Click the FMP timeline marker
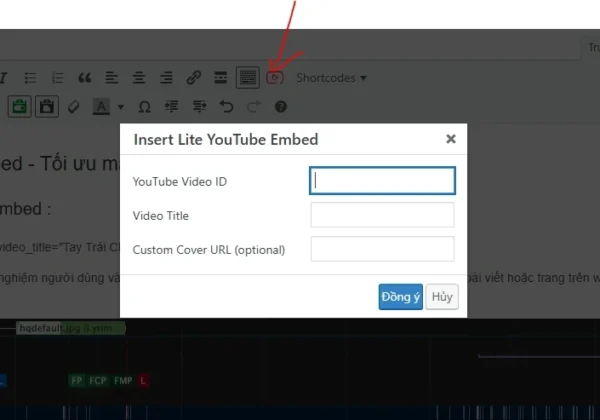Viewport: 600px width, 420px height. click(x=123, y=381)
